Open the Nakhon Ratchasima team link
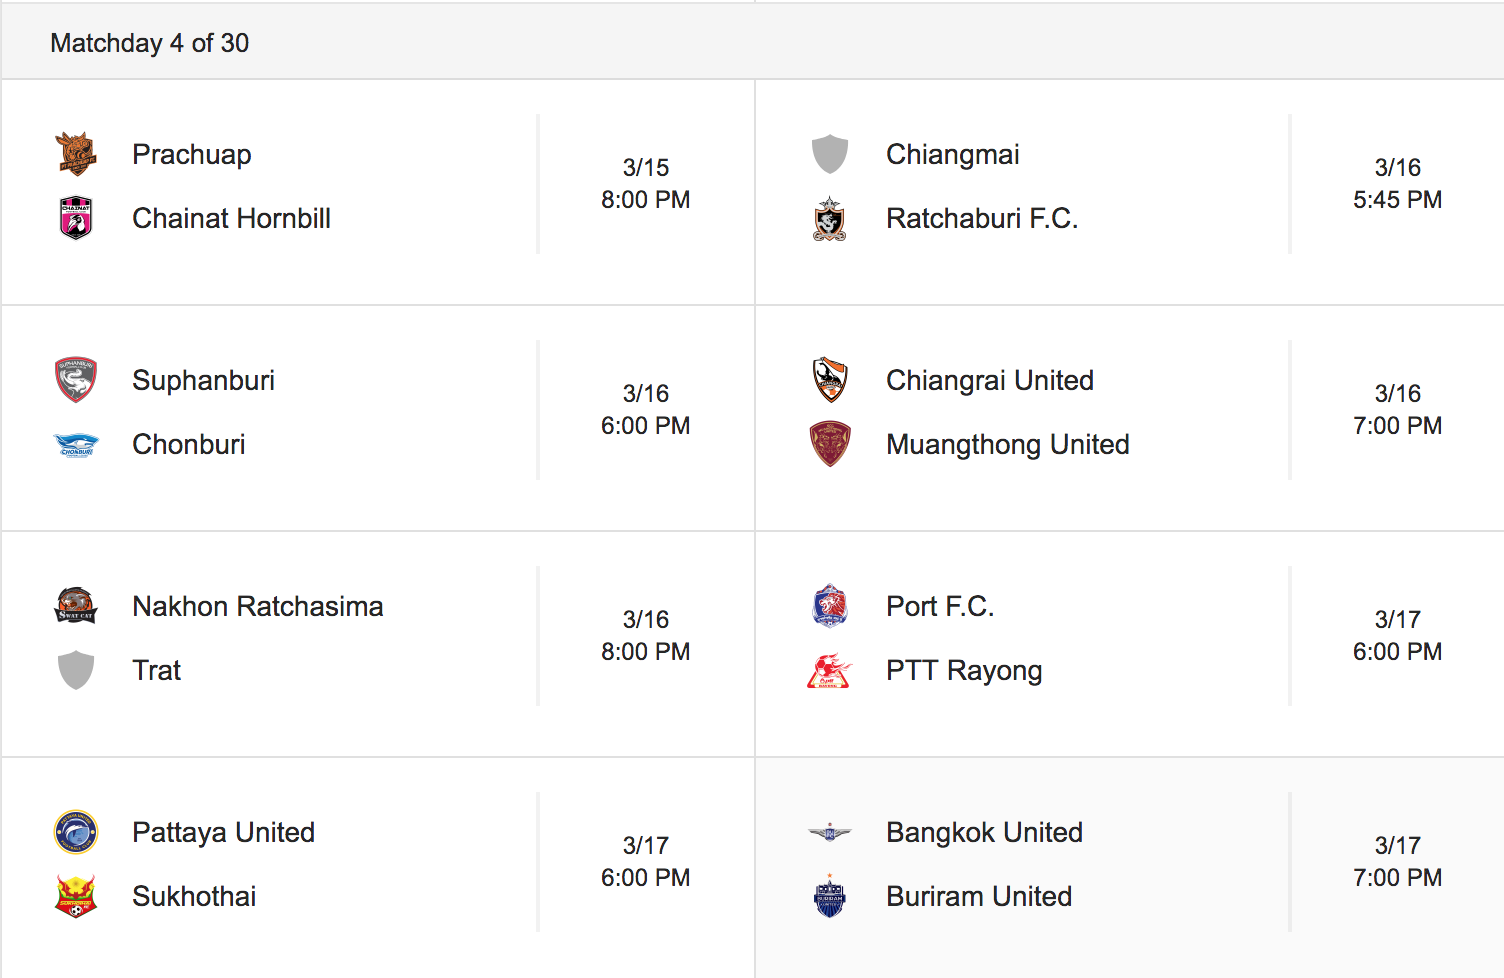Viewport: 1504px width, 978px height. click(x=258, y=606)
